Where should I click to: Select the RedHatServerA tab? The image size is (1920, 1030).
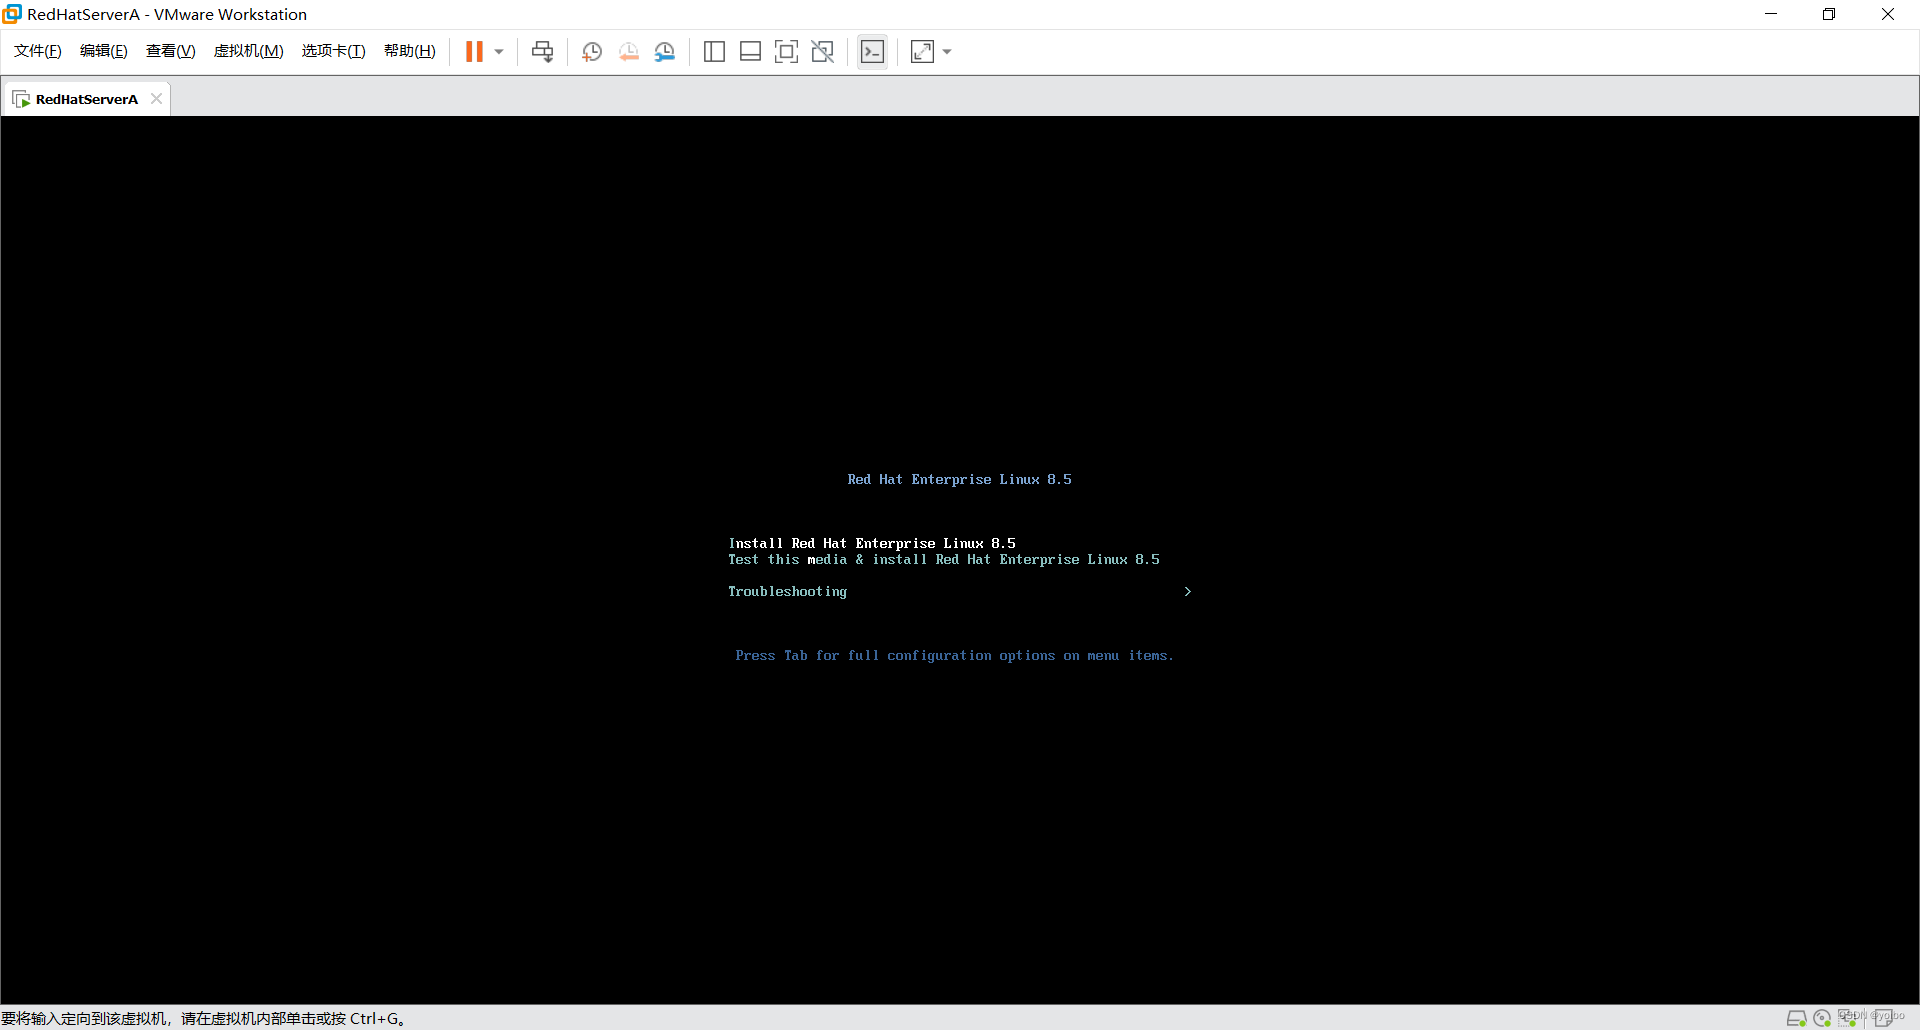86,99
